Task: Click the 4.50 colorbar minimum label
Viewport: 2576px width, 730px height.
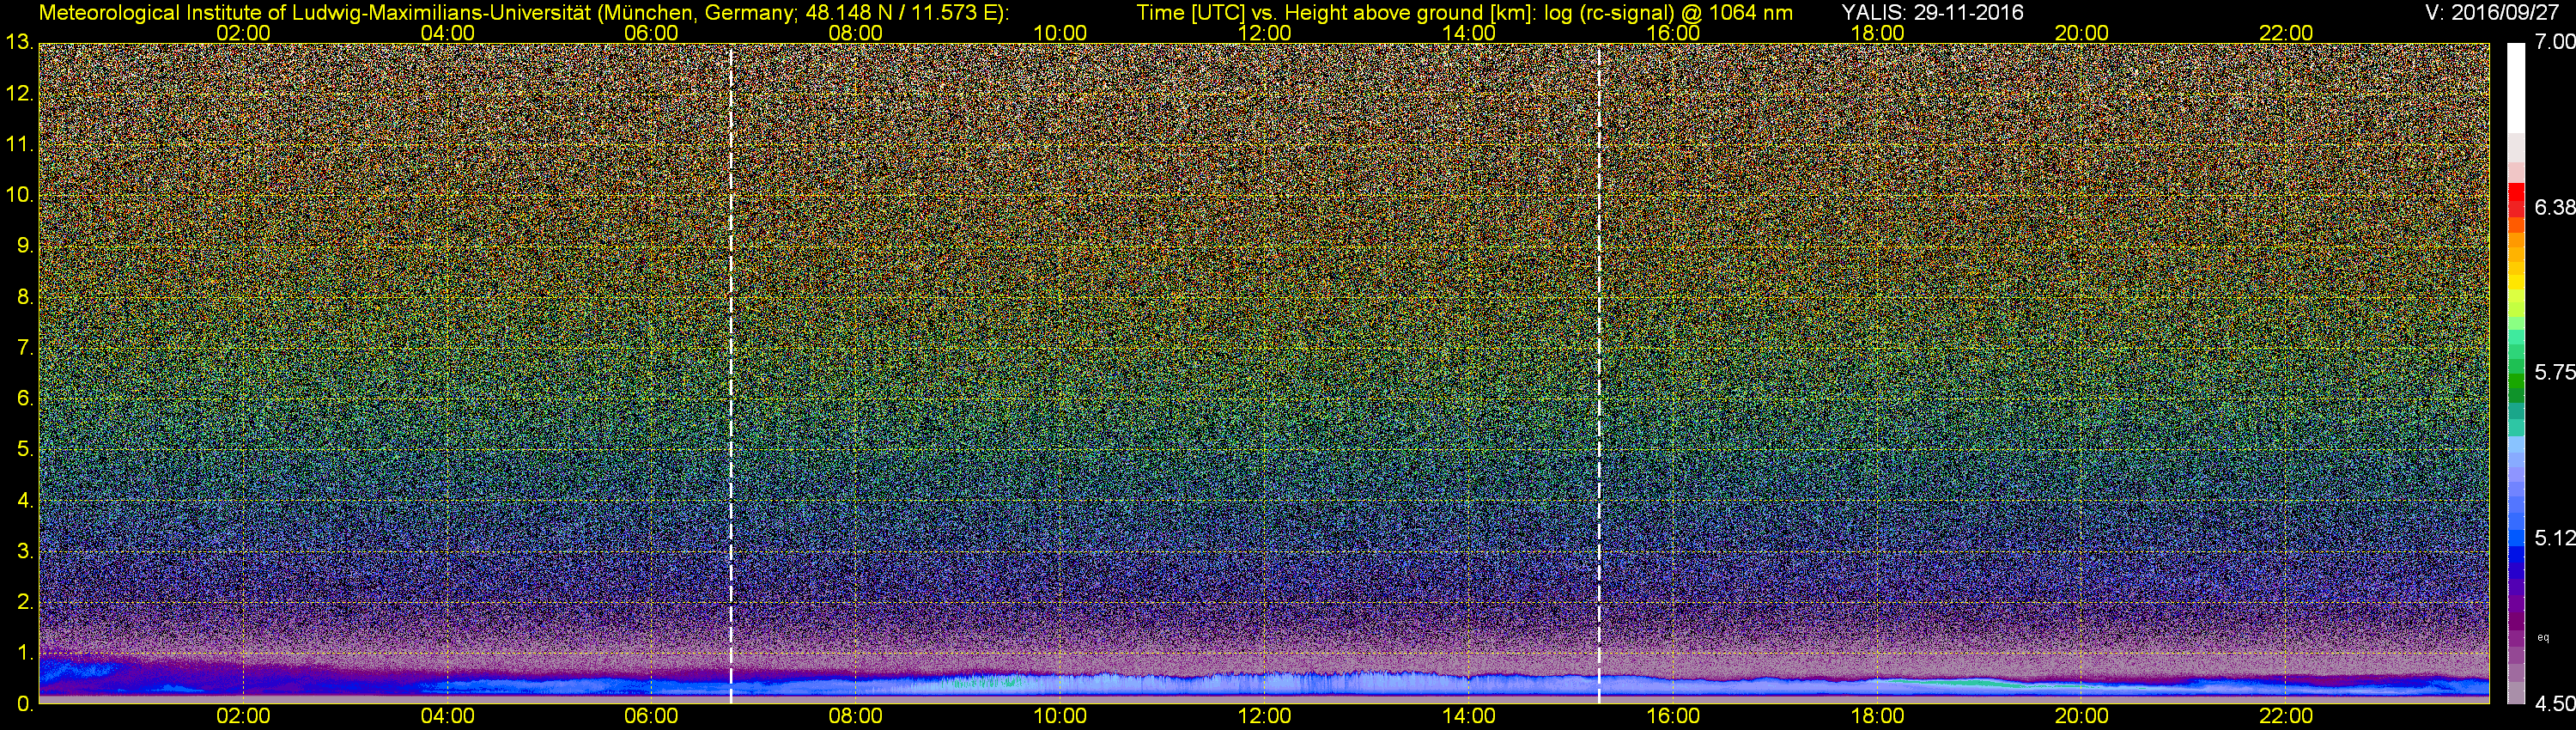Action: [x=2555, y=704]
